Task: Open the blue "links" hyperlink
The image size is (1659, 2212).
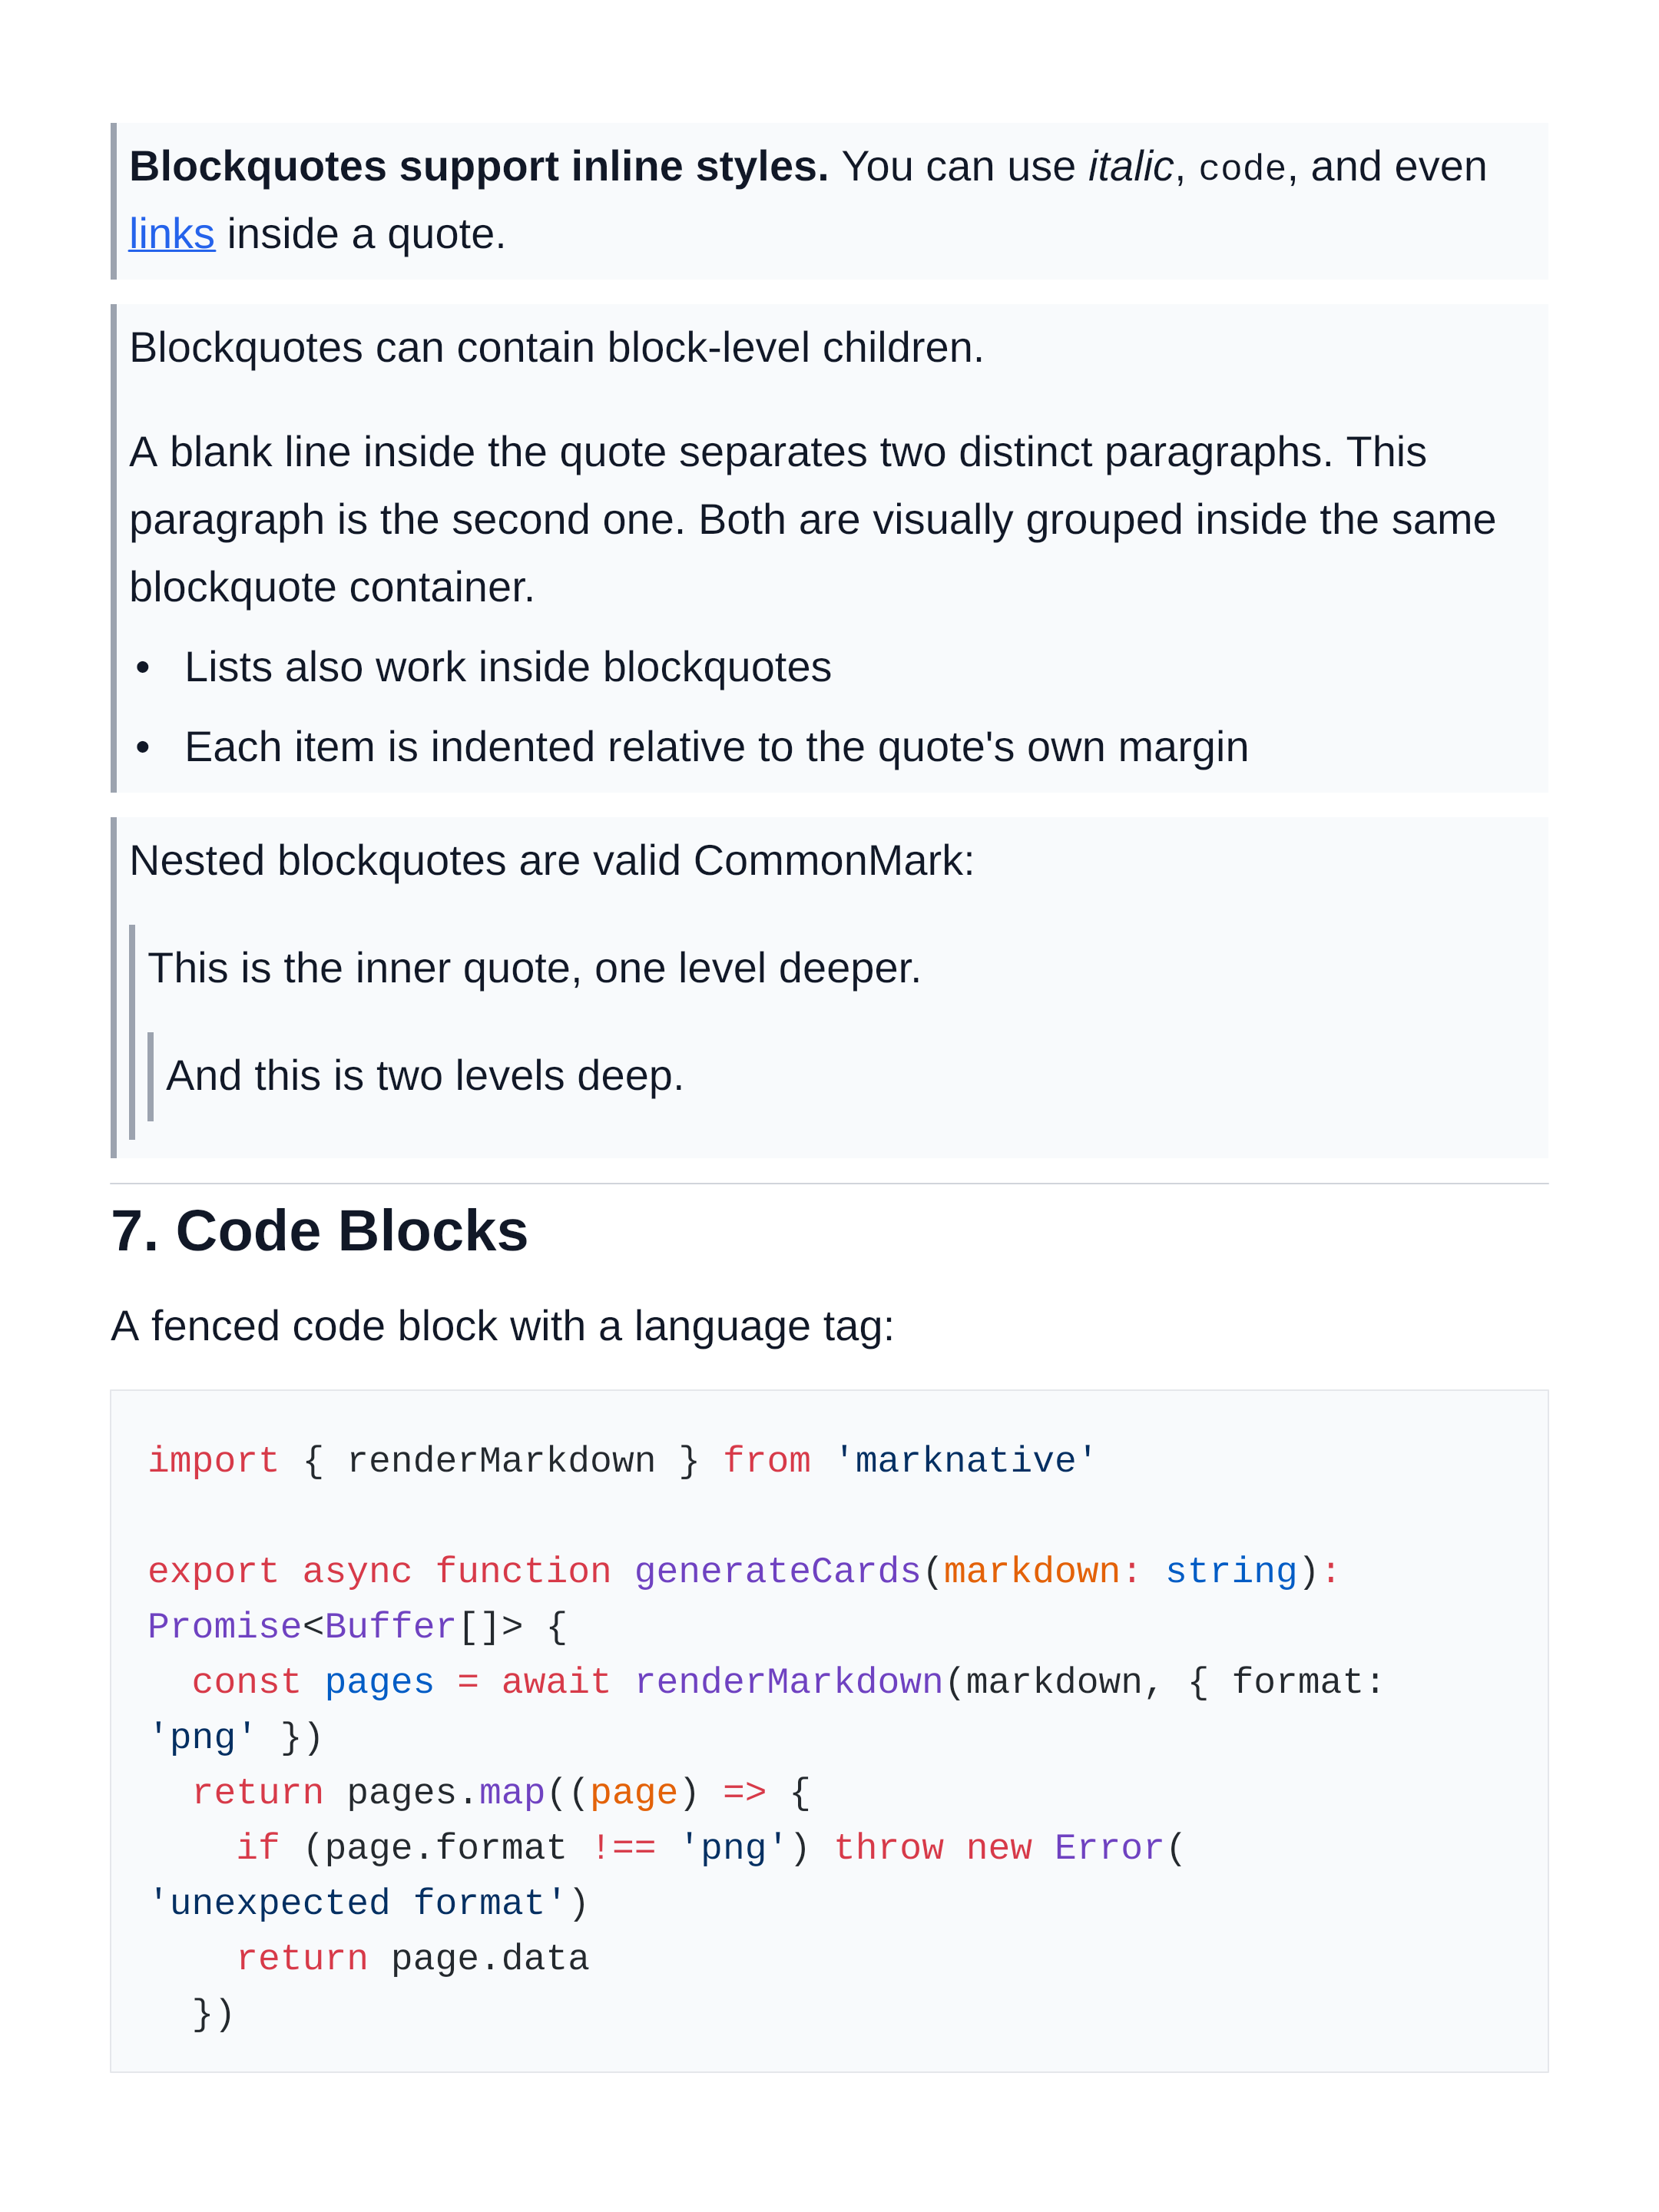Action: point(171,235)
